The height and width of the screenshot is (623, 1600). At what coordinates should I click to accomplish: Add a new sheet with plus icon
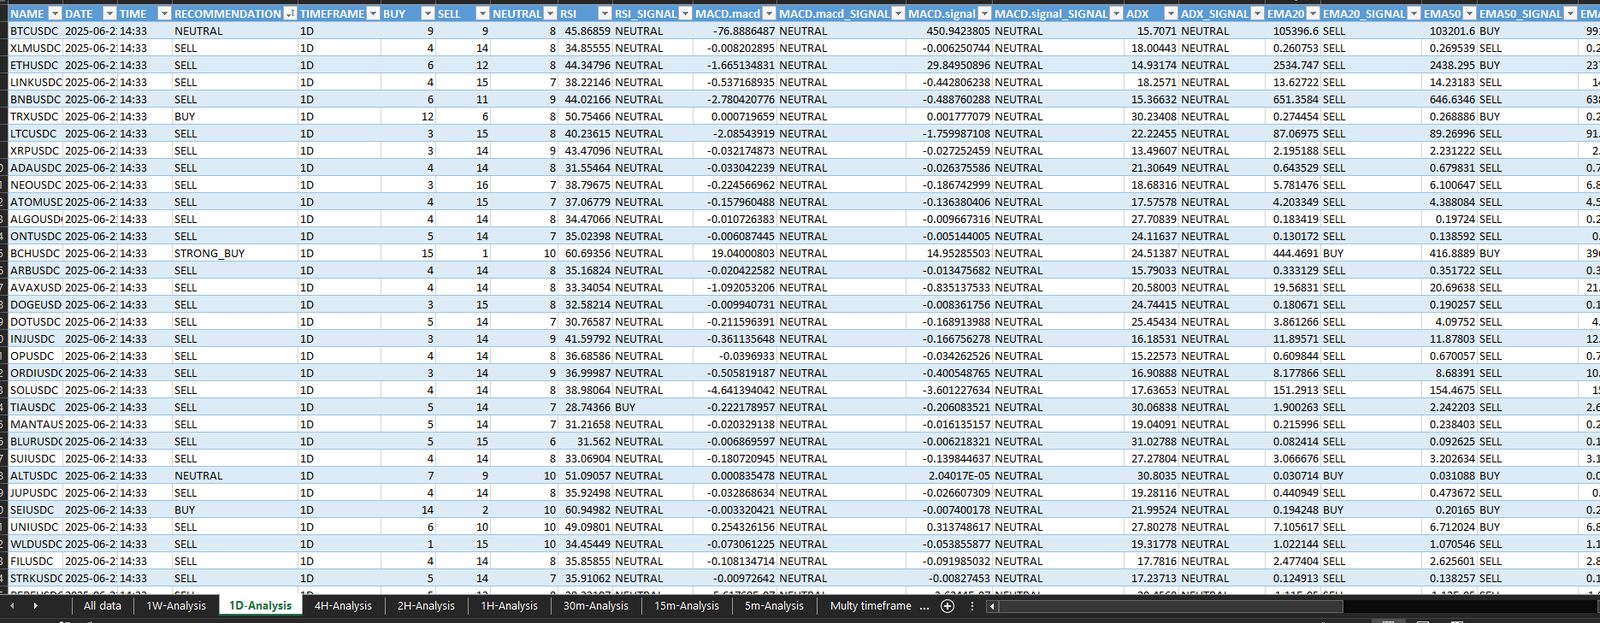pos(947,606)
